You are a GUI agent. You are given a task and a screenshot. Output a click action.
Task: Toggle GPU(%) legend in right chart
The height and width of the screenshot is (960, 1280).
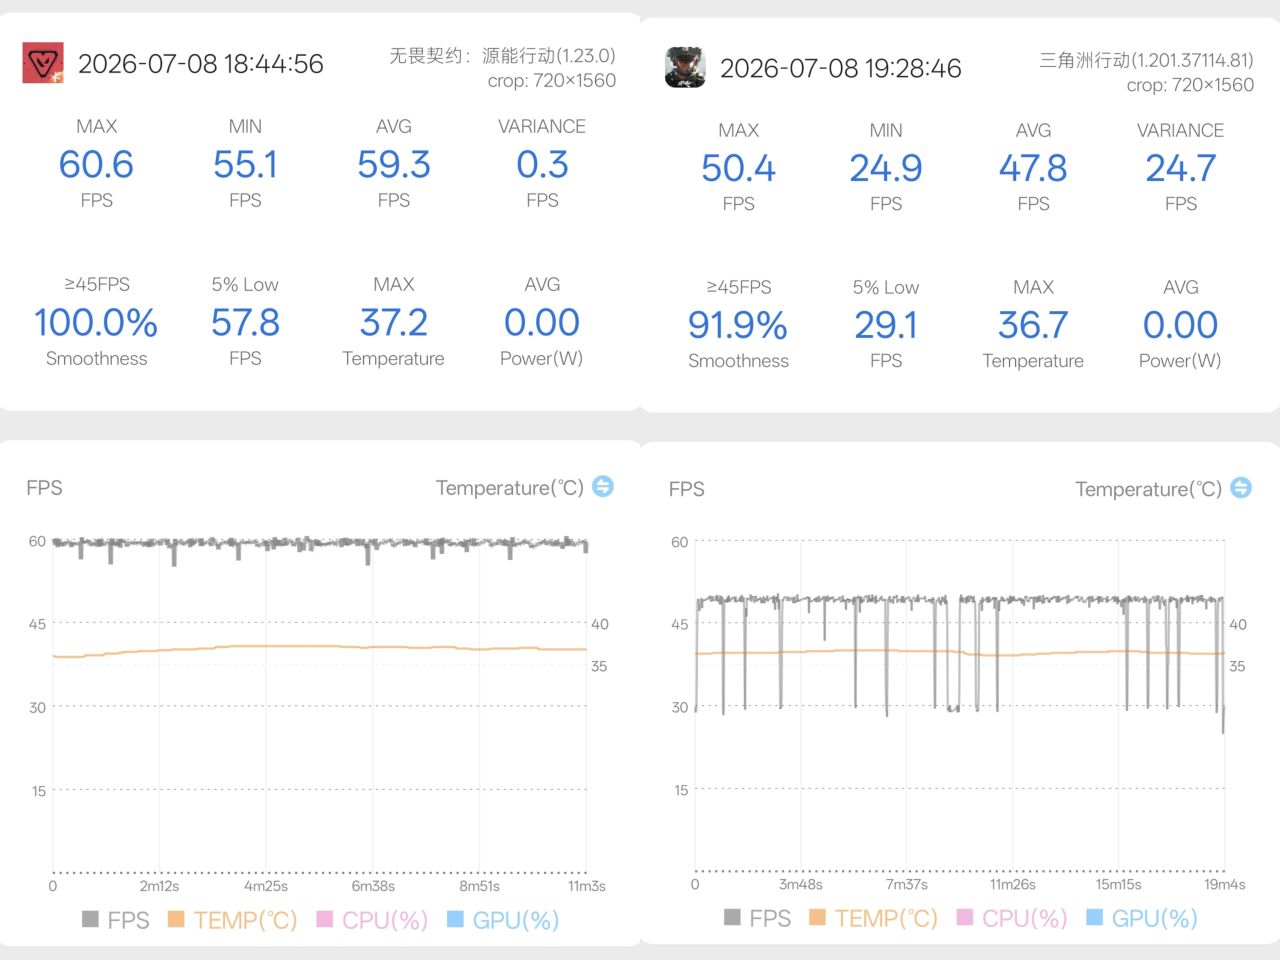coord(1142,918)
